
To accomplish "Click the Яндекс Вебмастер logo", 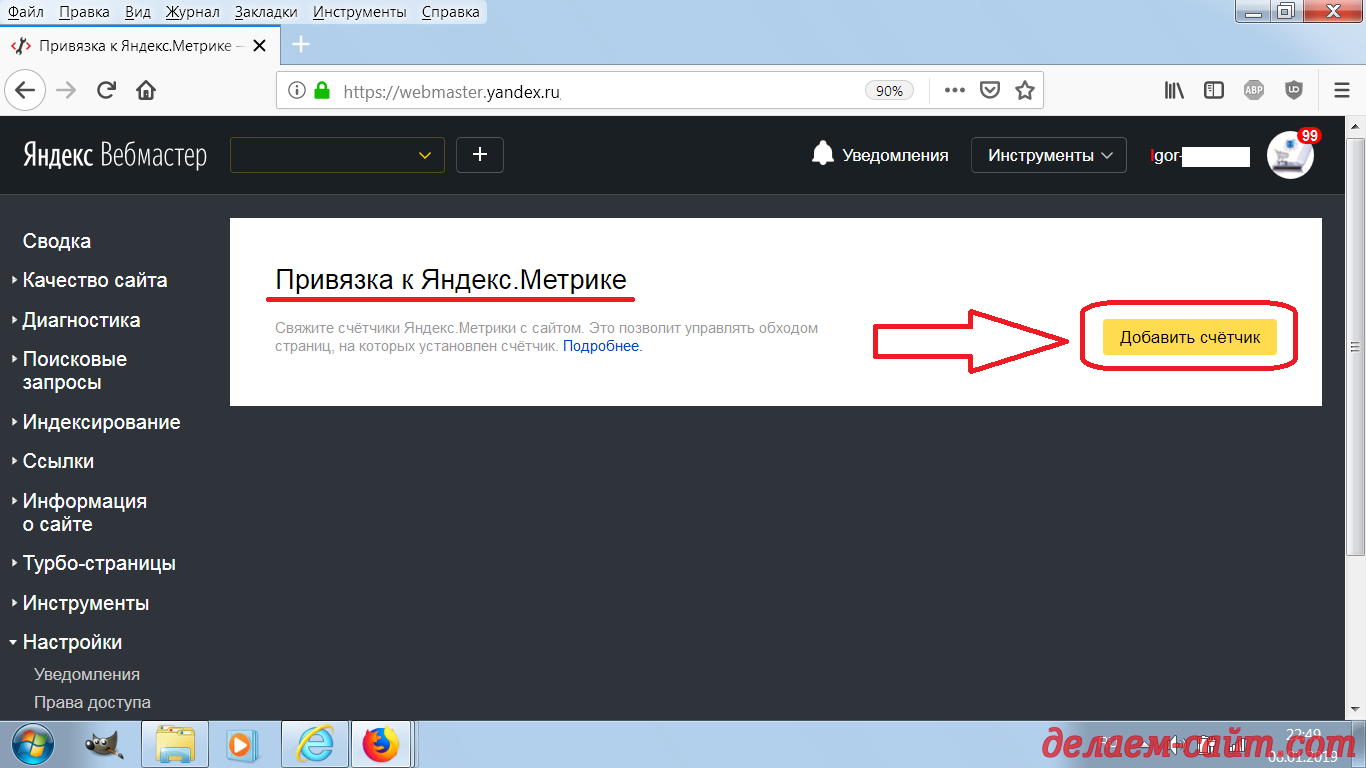I will (x=115, y=155).
